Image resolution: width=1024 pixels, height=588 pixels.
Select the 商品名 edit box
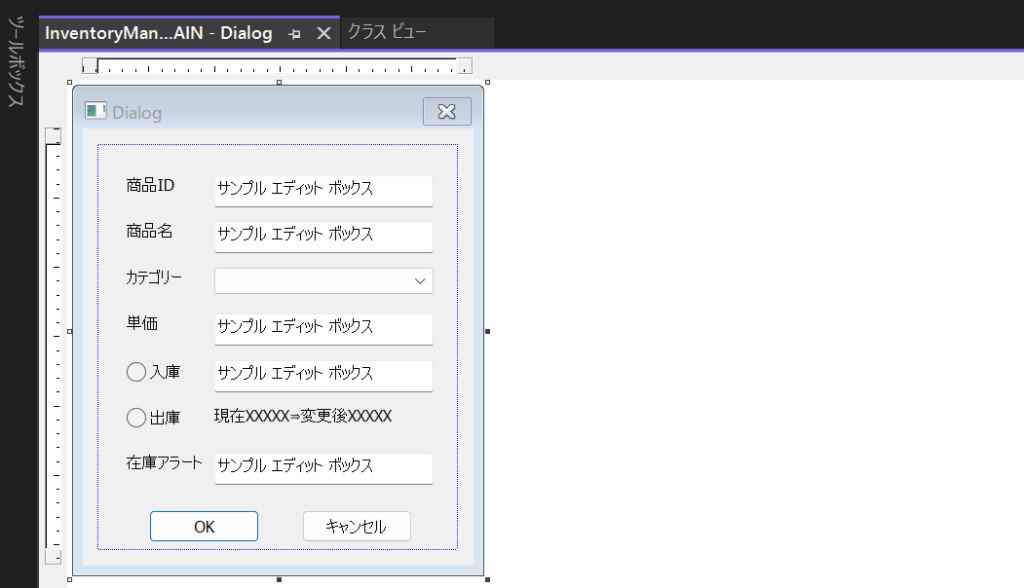[323, 235]
